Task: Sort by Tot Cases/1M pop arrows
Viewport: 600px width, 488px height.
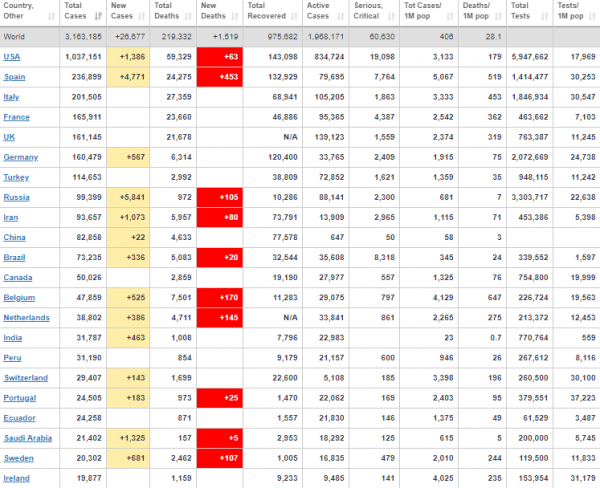Action: point(450,16)
